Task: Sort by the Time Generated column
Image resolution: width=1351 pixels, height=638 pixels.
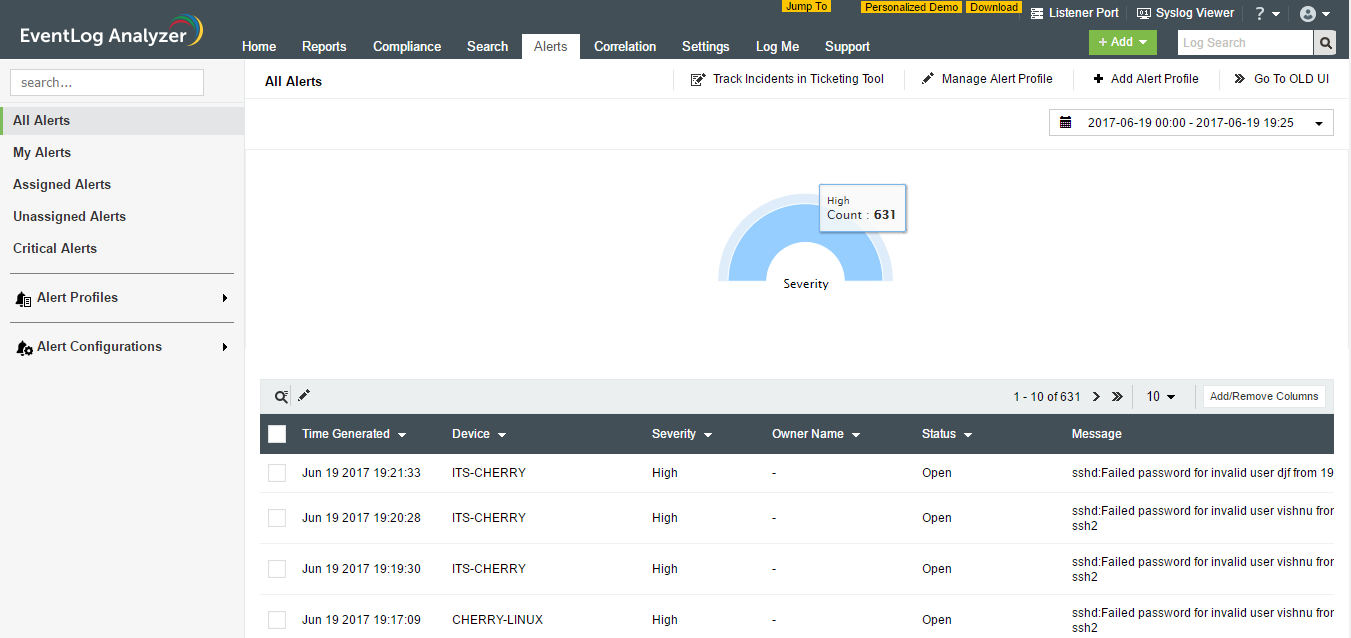Action: (354, 434)
